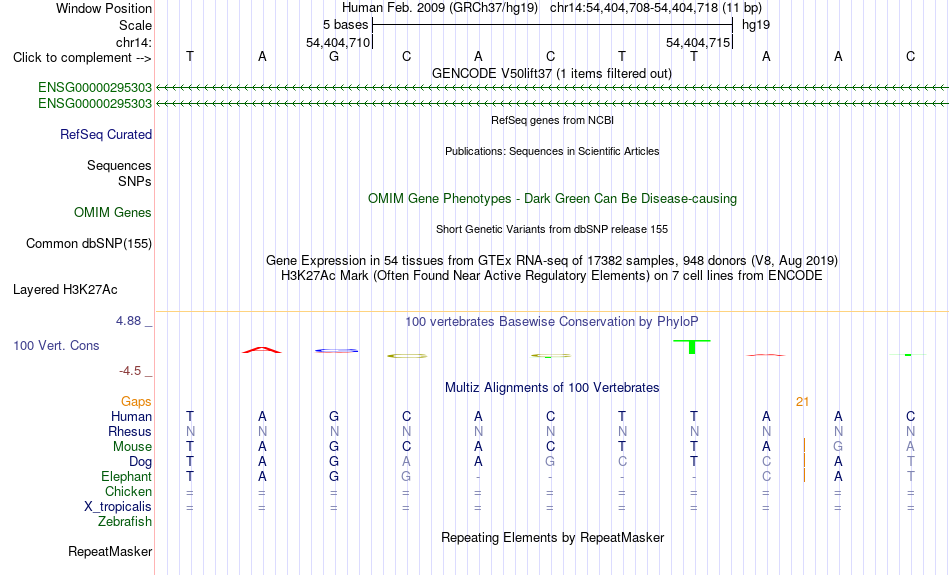The image size is (950, 575).
Task: Click the chr14:54,404,708-54,404,718 position text
Action: (634, 8)
